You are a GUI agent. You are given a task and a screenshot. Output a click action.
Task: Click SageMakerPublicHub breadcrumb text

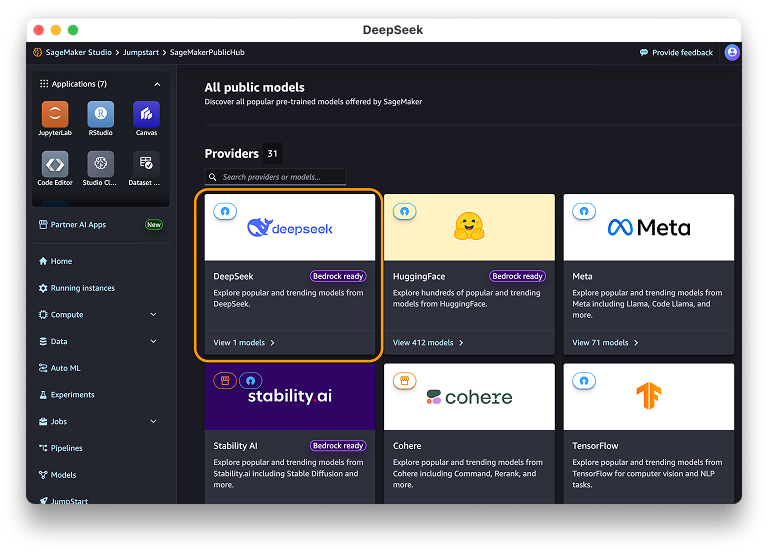pyautogui.click(x=207, y=52)
